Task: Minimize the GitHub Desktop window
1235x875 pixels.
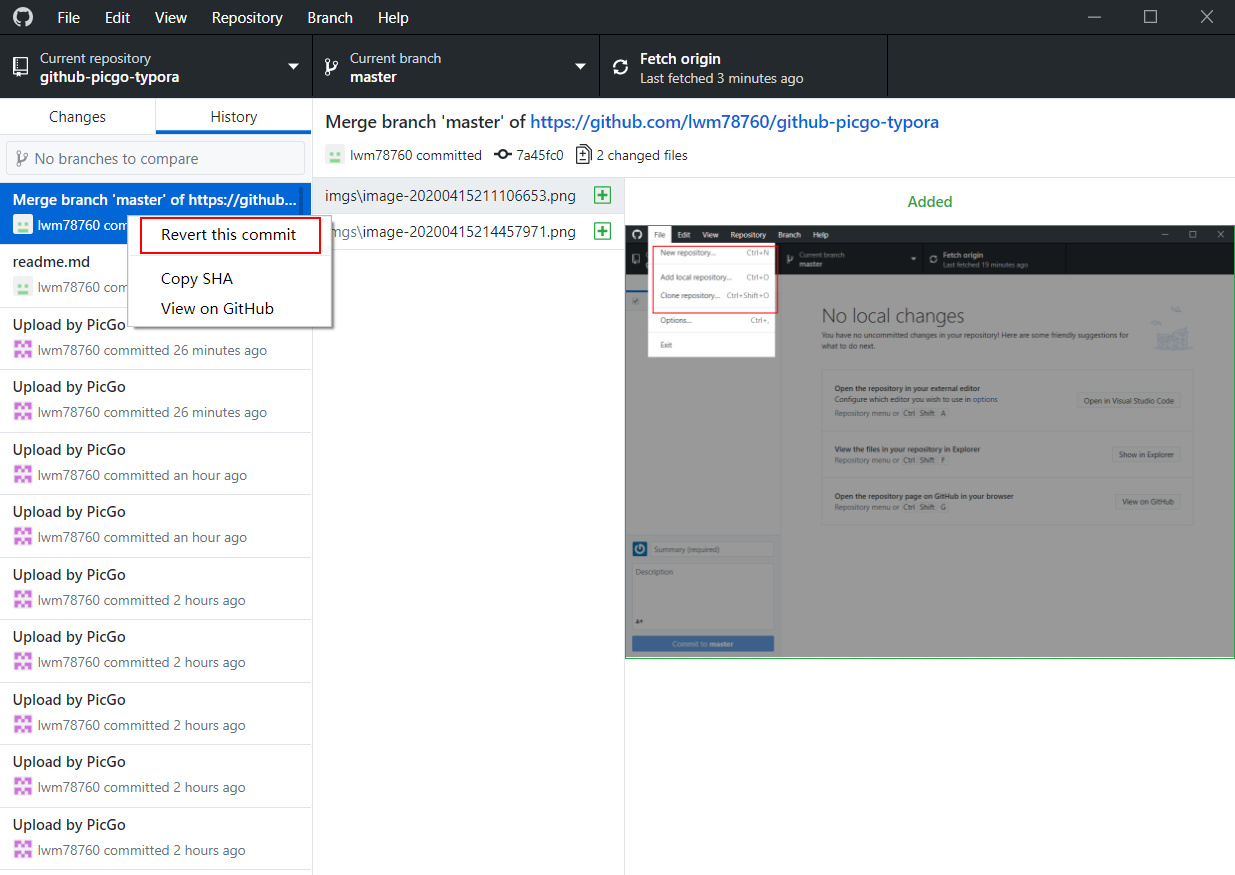Action: click(1096, 17)
